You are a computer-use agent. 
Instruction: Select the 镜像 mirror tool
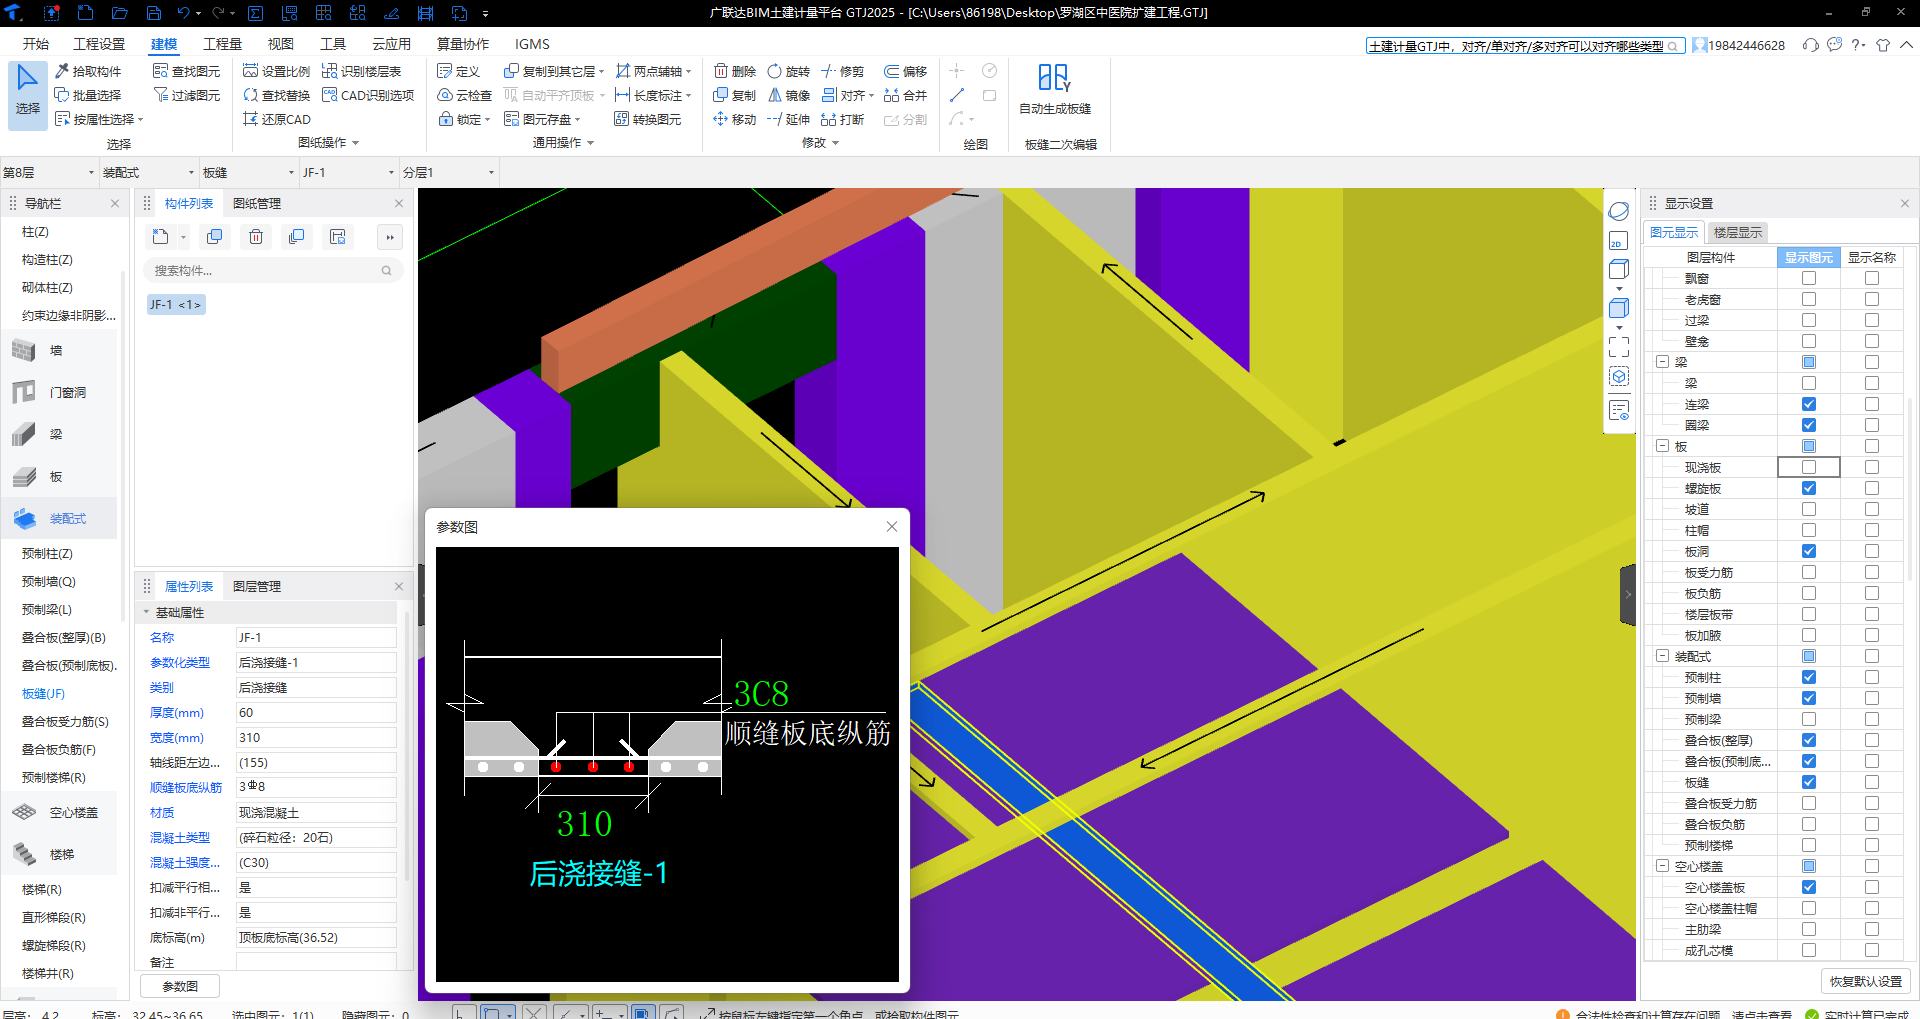point(789,95)
